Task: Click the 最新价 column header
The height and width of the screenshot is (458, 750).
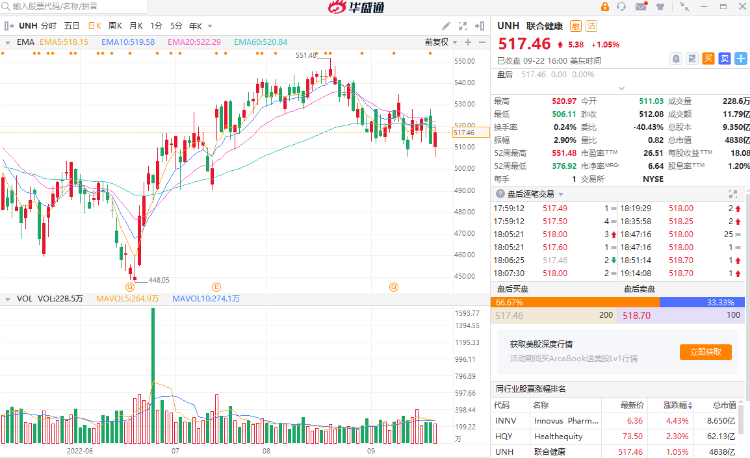Action: coord(632,405)
